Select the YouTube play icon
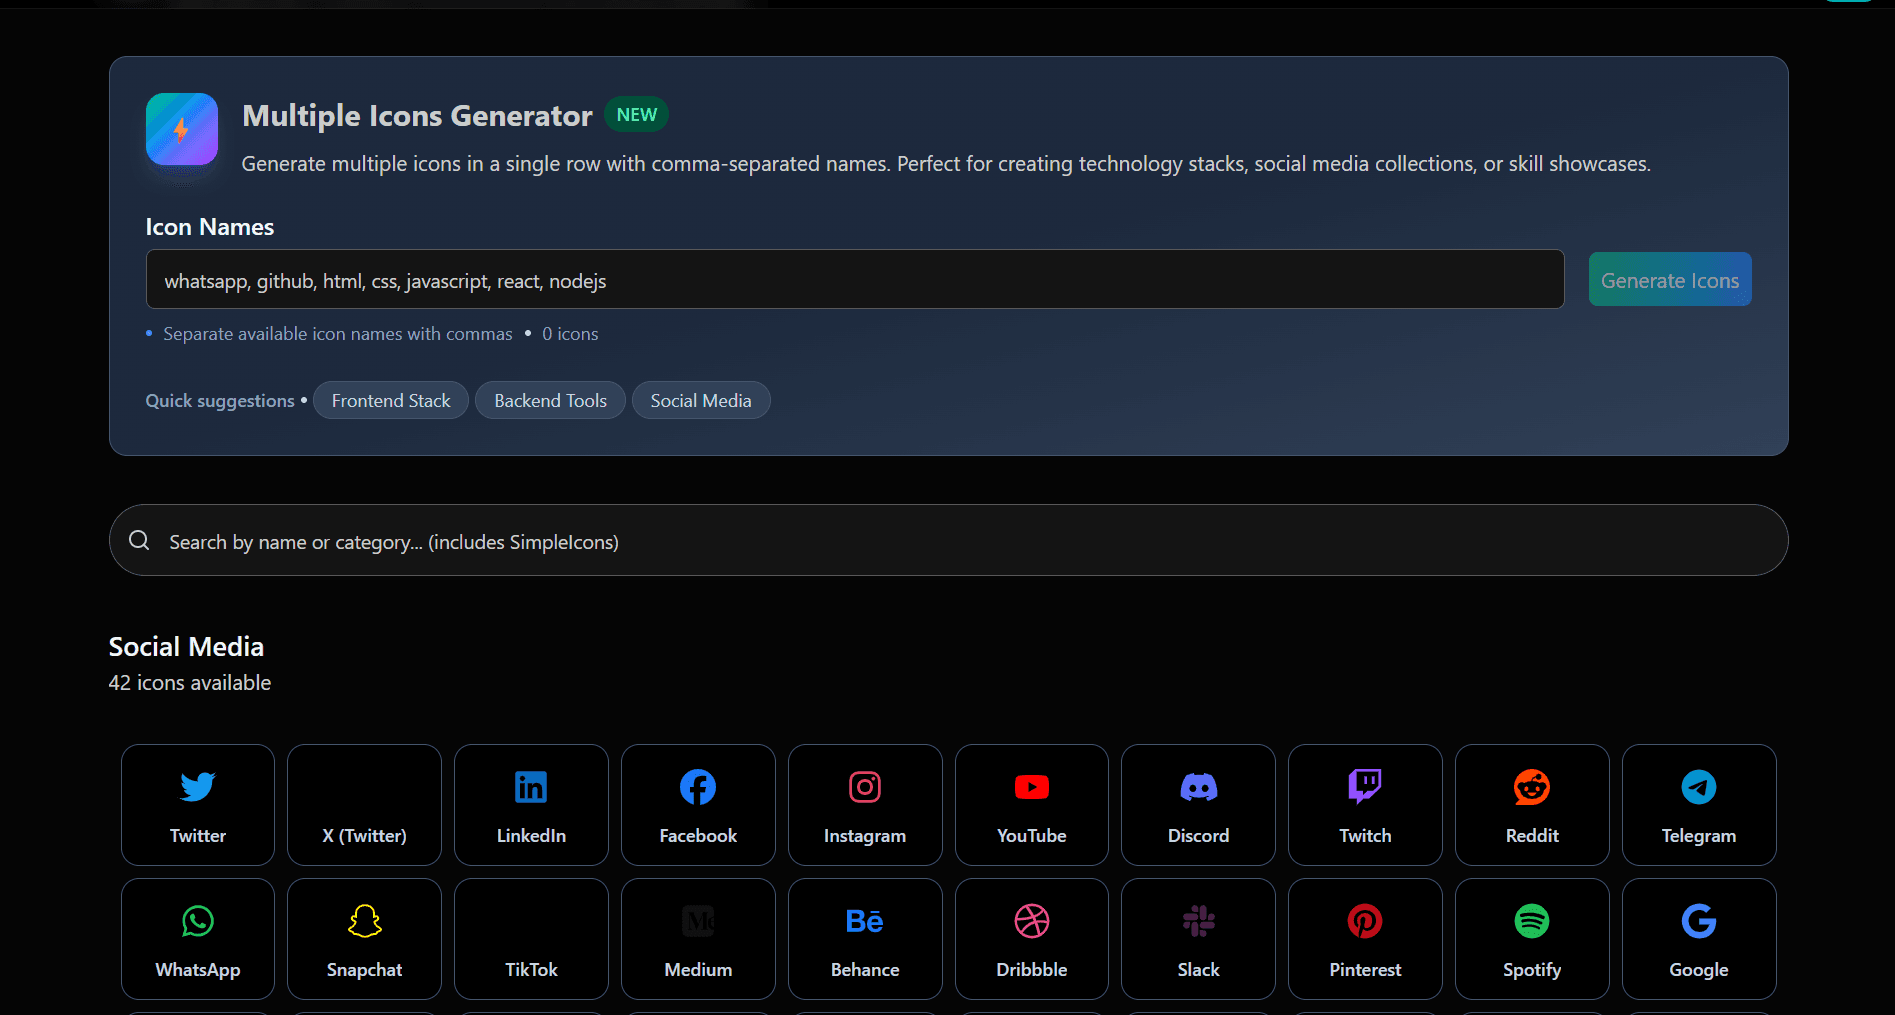 click(x=1031, y=787)
